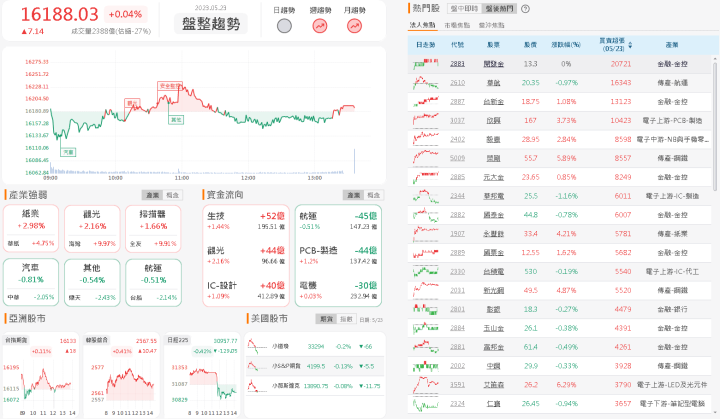Select 產業 in the 資金流向 section toggle
This screenshot has height=419, width=720.
tap(354, 195)
